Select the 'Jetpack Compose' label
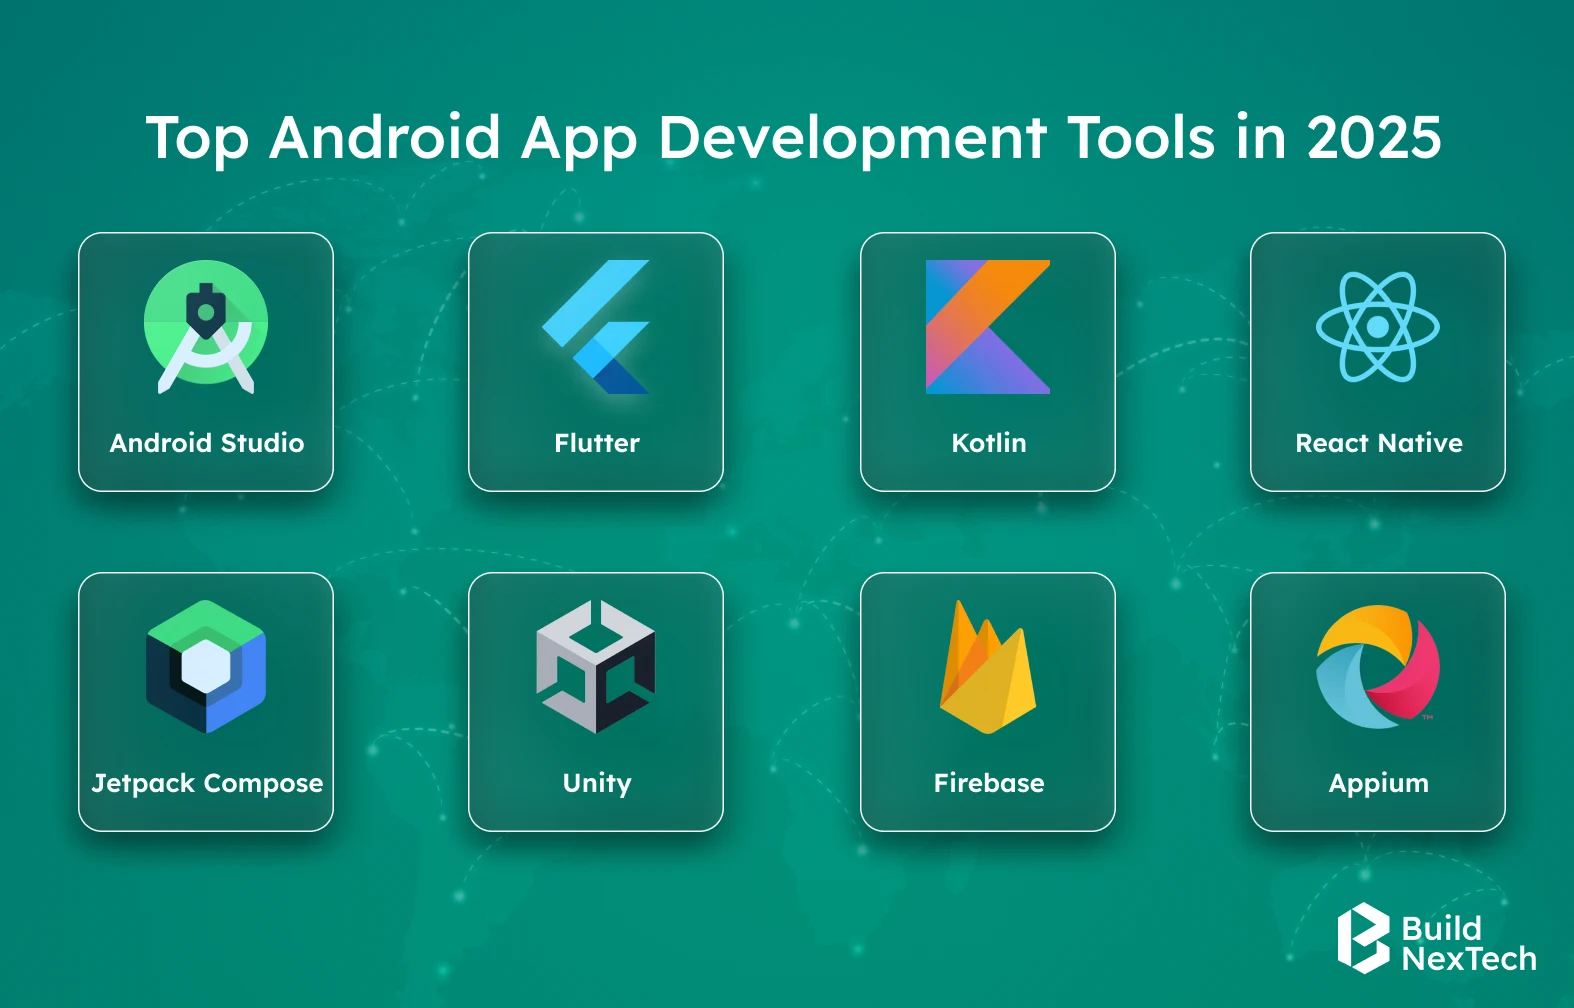Image resolution: width=1574 pixels, height=1008 pixels. (207, 783)
